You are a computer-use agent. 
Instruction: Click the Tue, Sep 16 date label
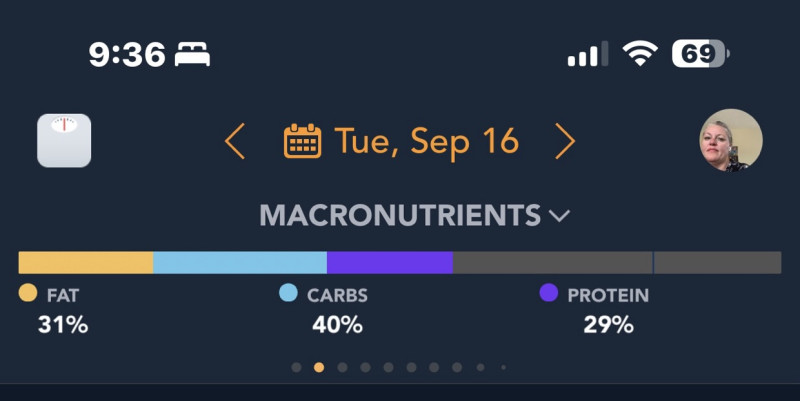(x=427, y=141)
